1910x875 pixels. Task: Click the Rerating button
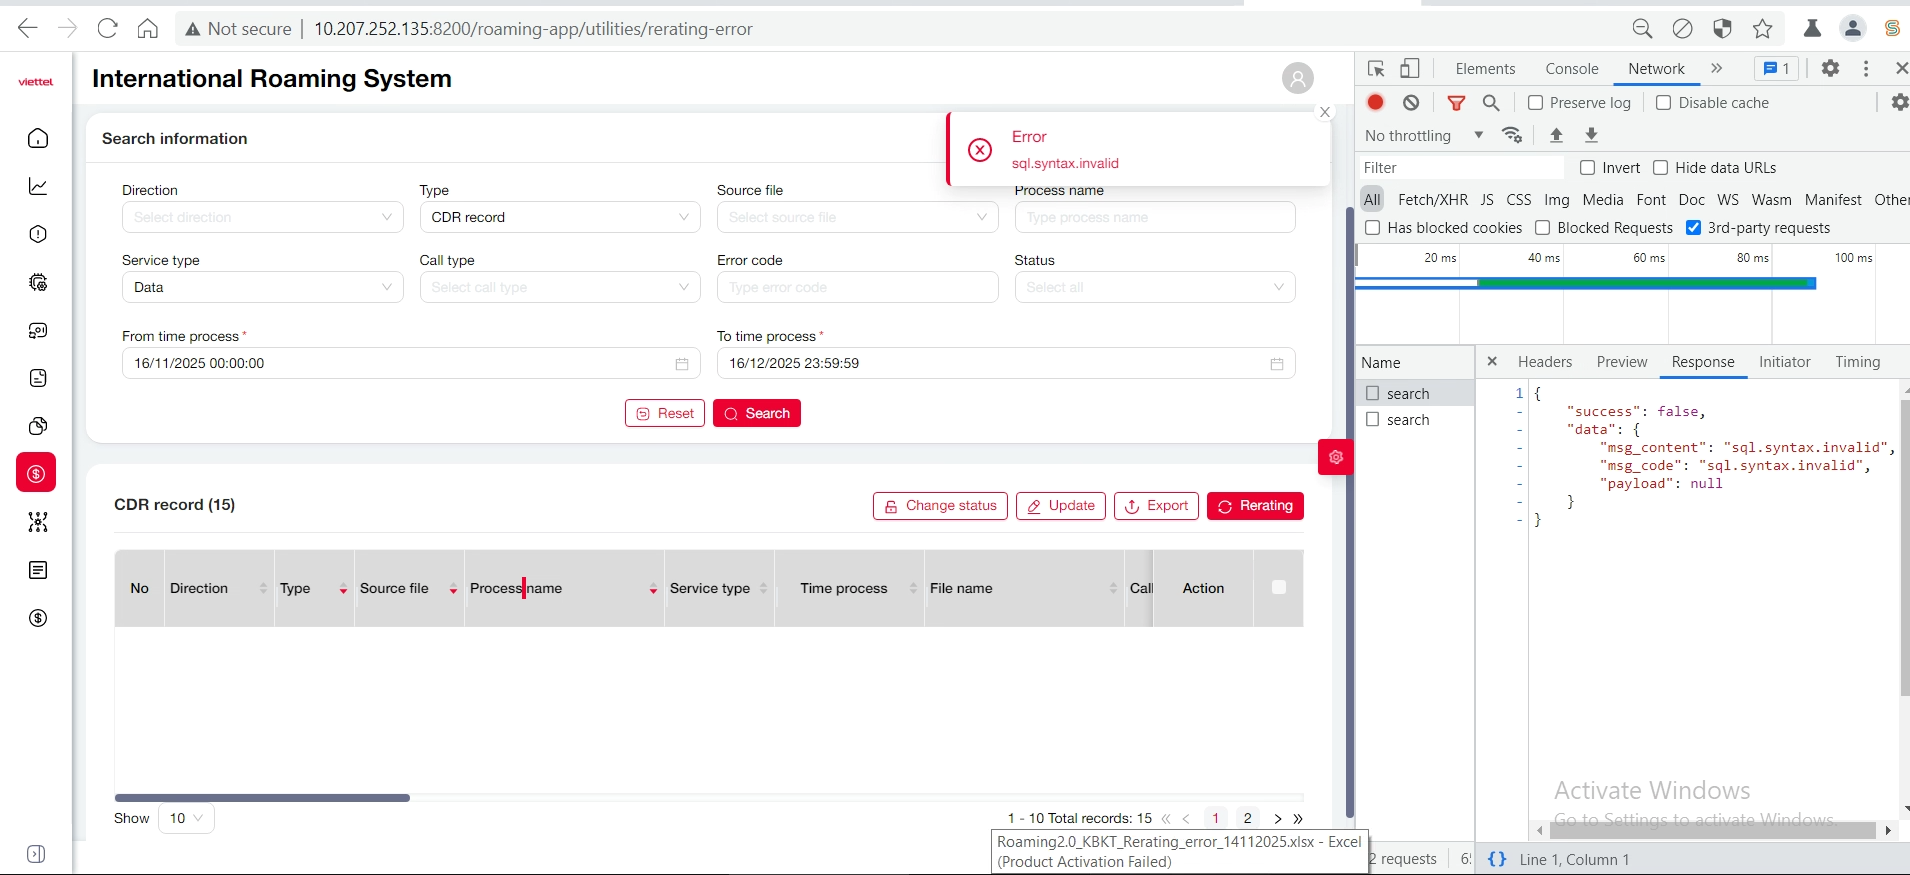coord(1255,506)
